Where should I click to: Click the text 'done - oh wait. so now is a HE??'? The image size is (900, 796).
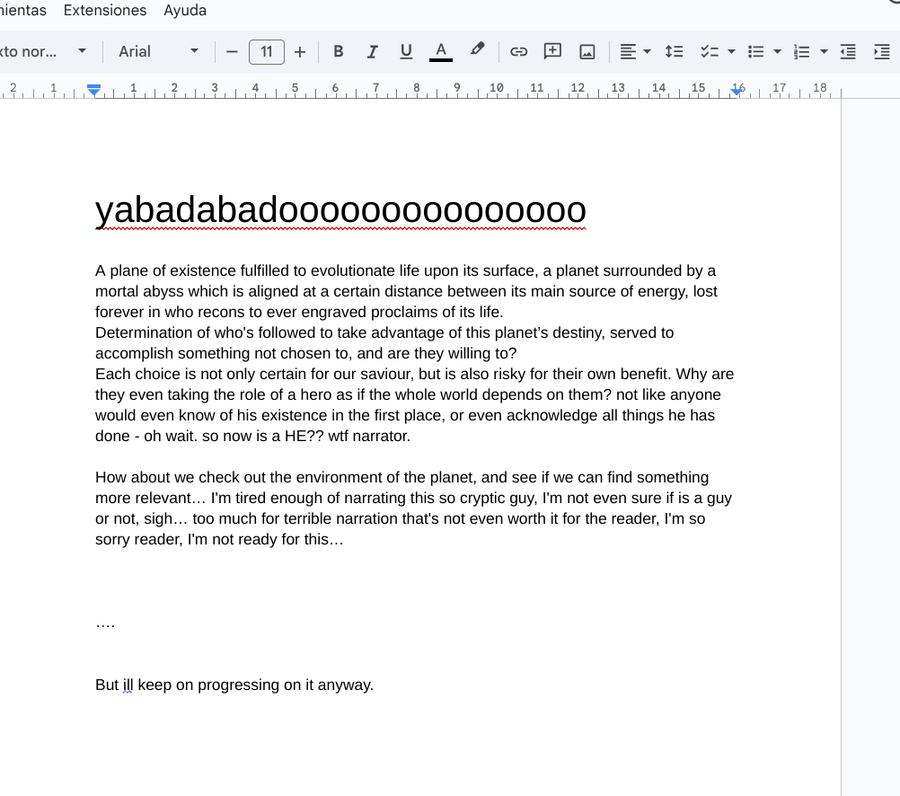[210, 436]
